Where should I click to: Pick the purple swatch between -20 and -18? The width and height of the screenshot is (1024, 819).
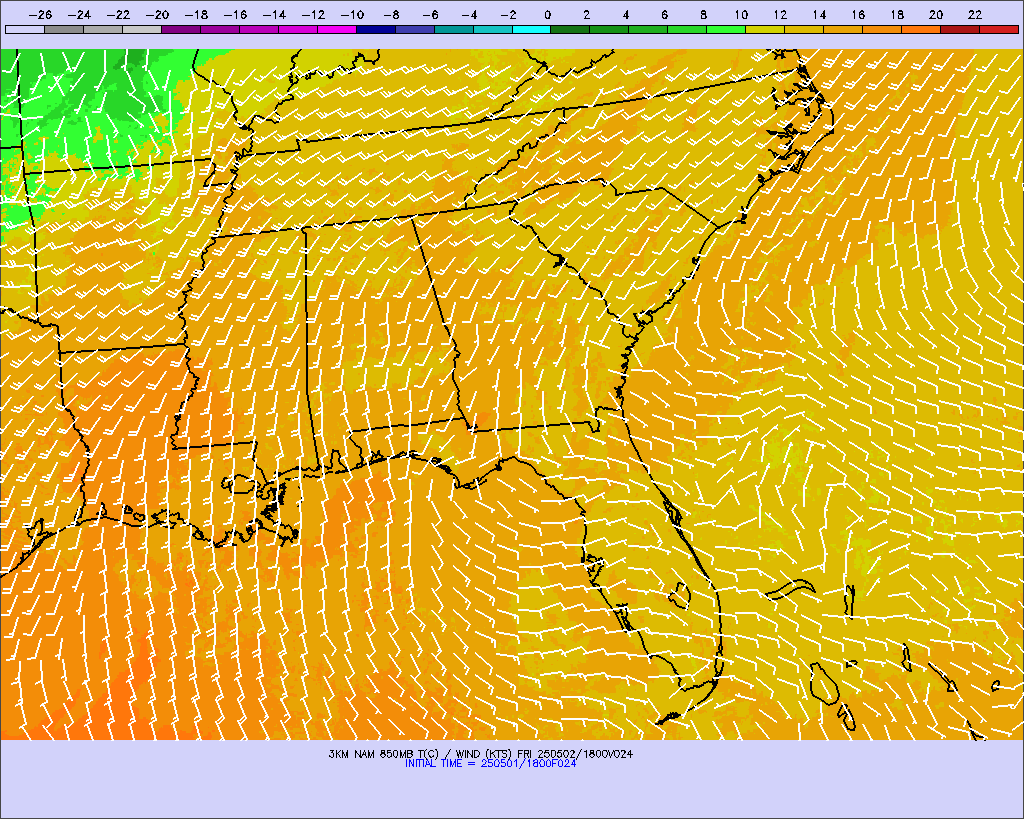point(181,29)
